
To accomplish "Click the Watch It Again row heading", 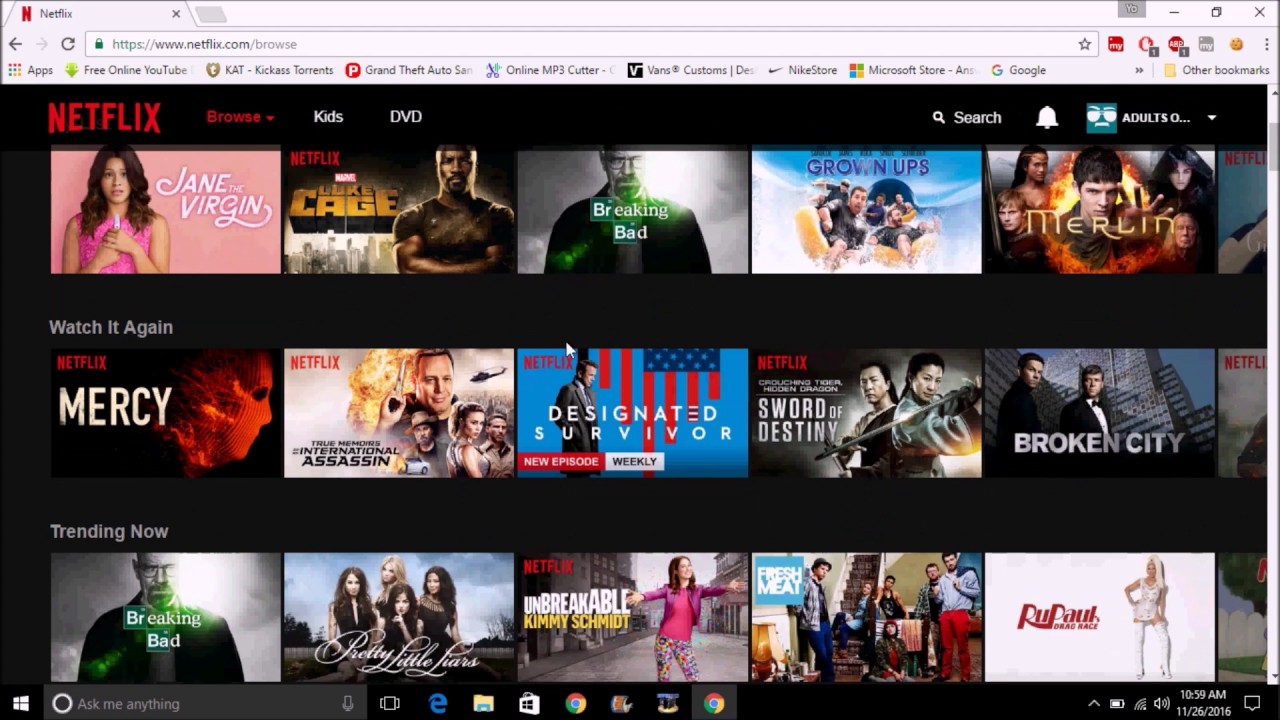I will pyautogui.click(x=111, y=327).
